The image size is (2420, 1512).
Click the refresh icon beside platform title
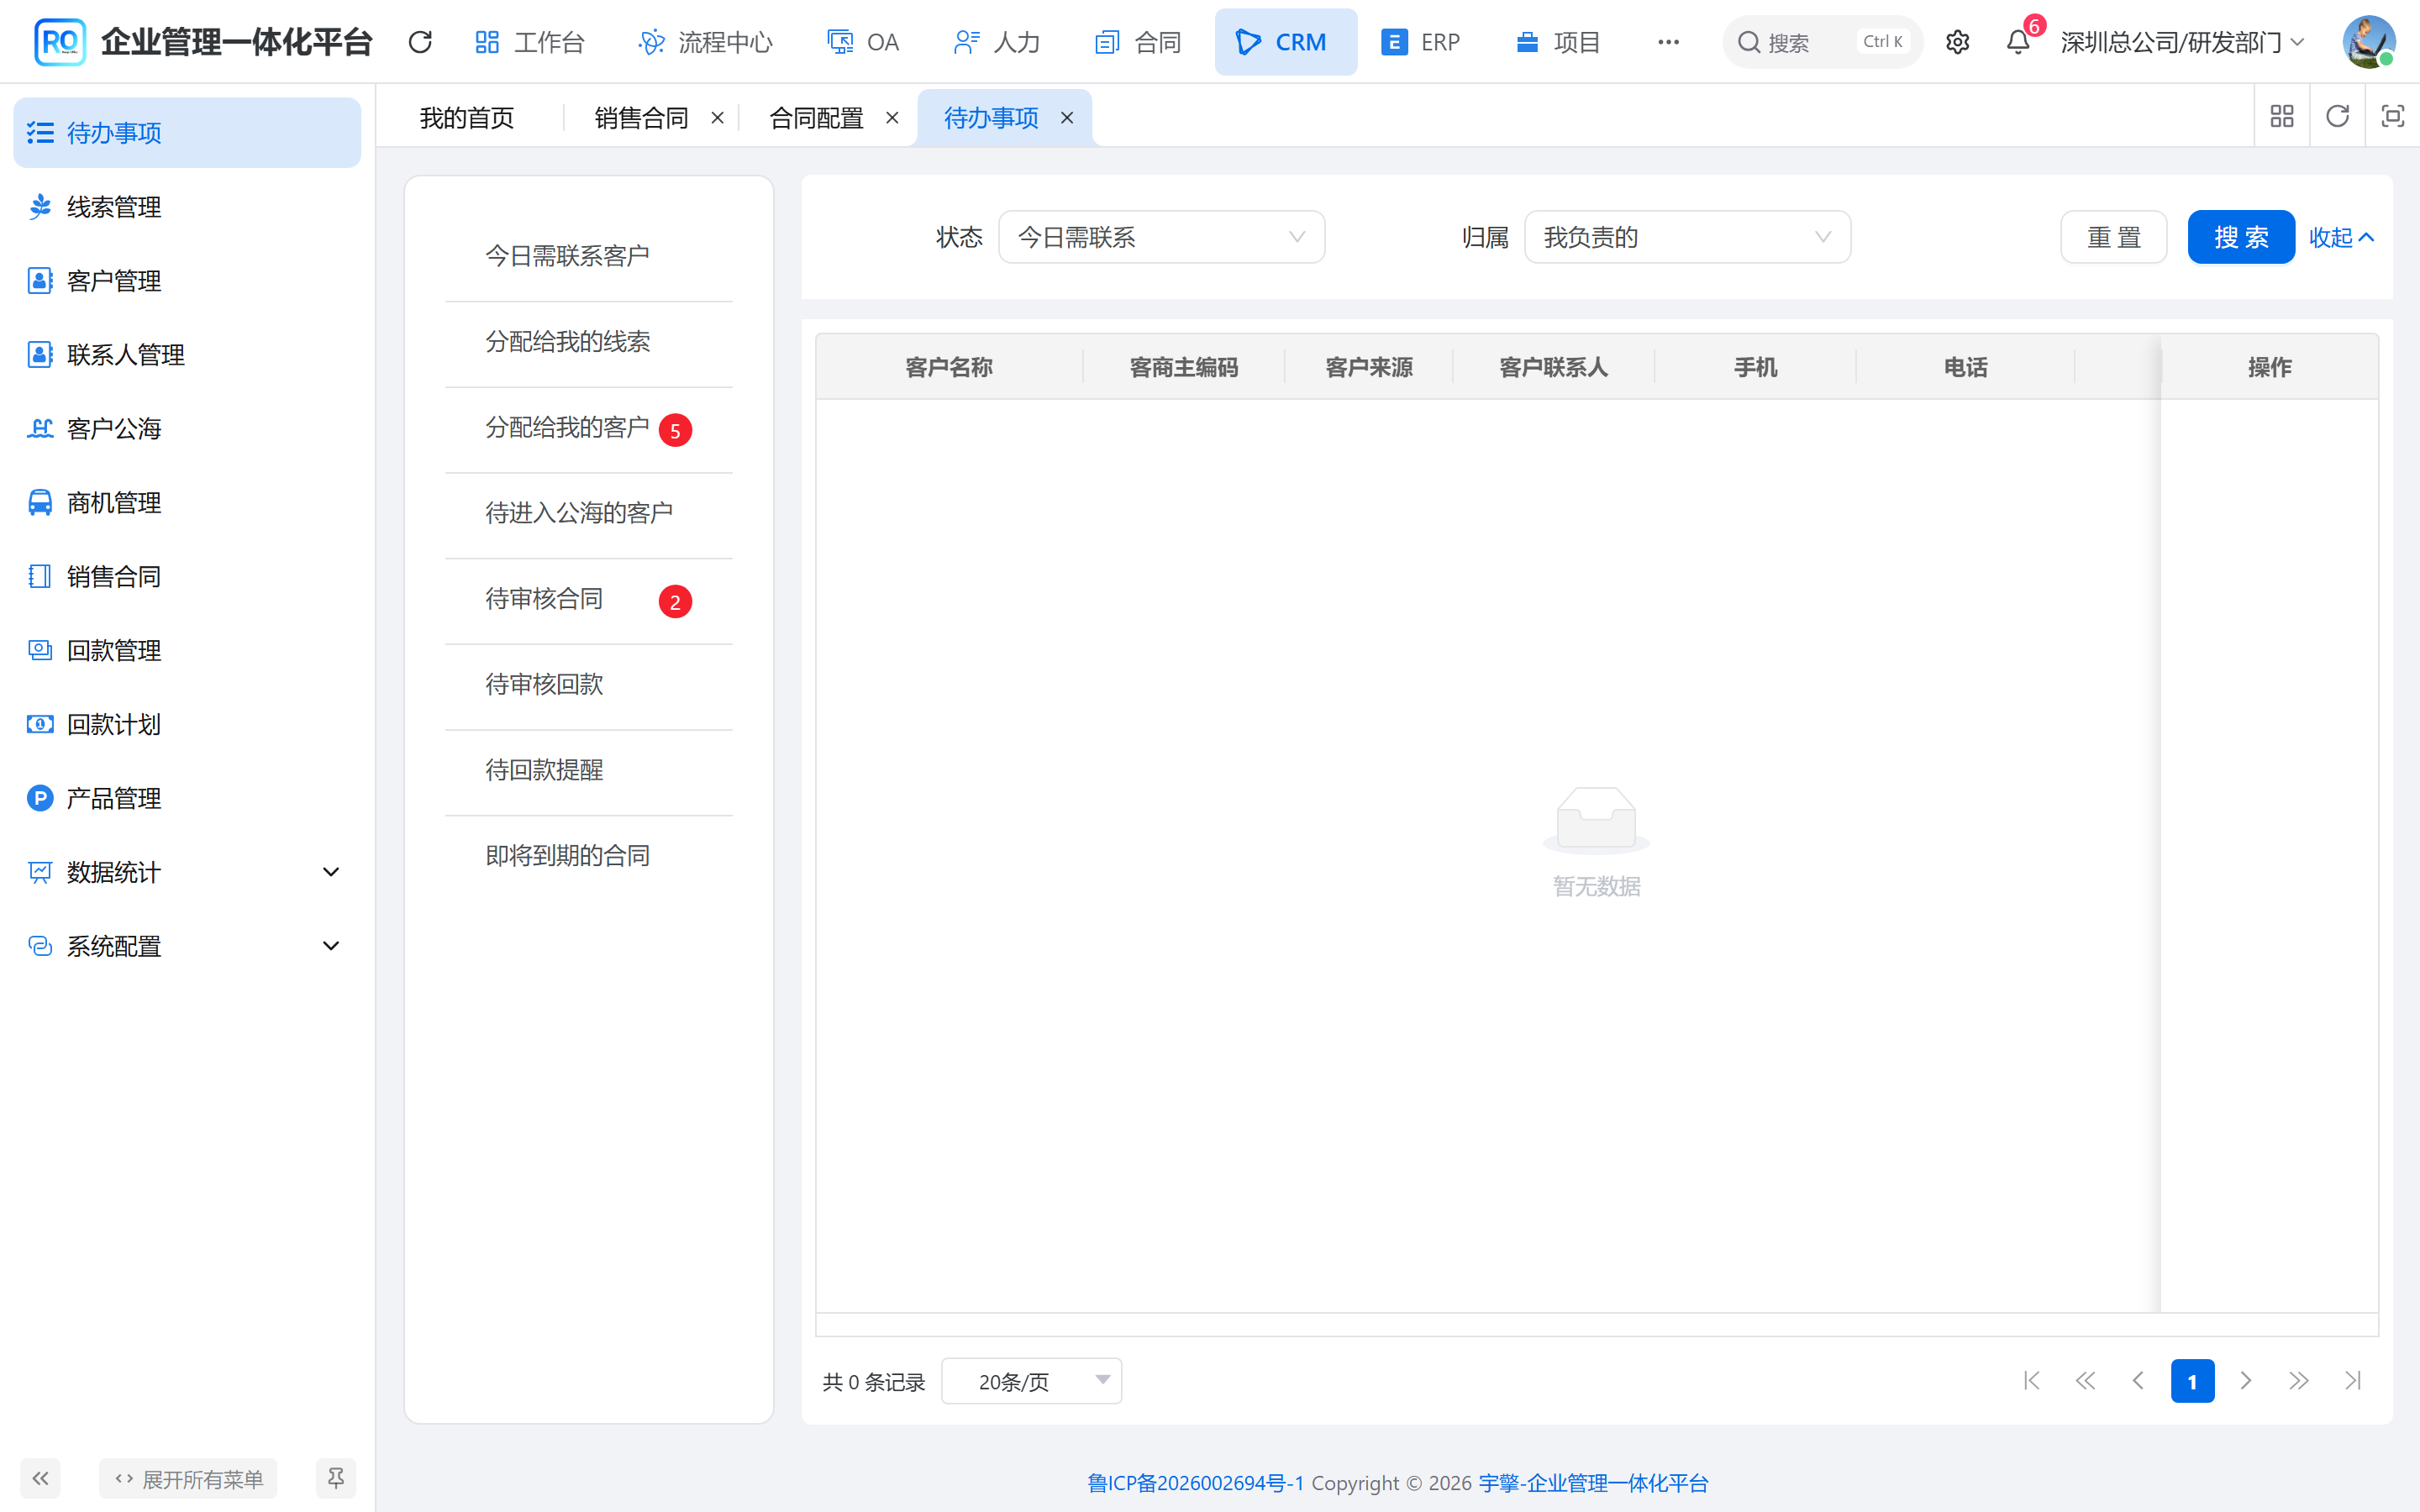[420, 42]
